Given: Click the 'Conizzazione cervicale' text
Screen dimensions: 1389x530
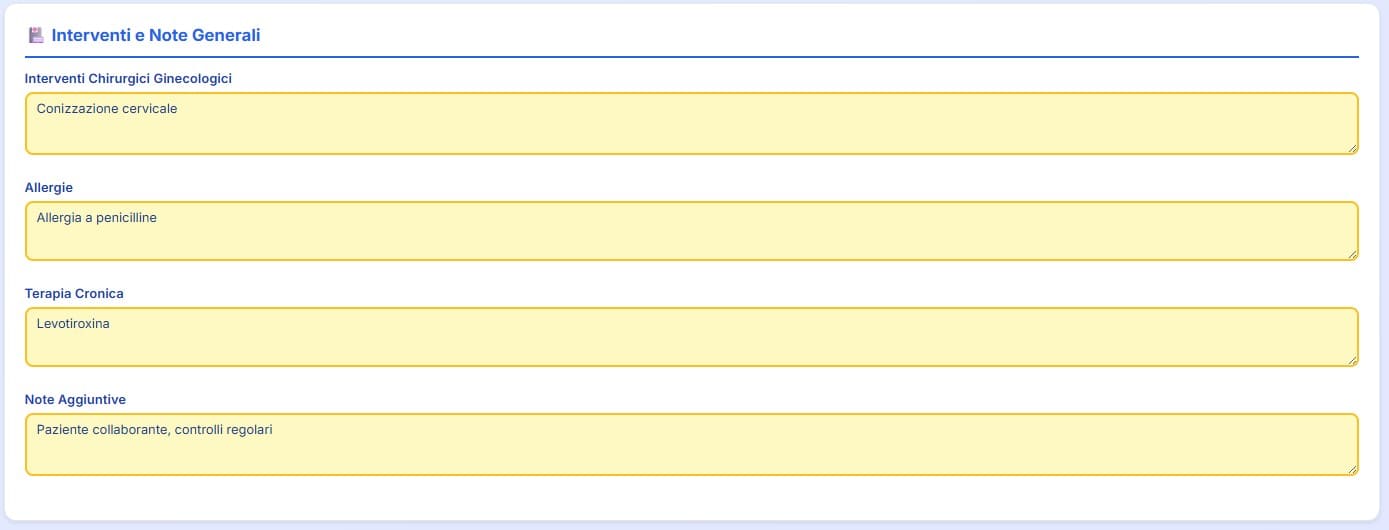Looking at the screenshot, I should click(107, 108).
